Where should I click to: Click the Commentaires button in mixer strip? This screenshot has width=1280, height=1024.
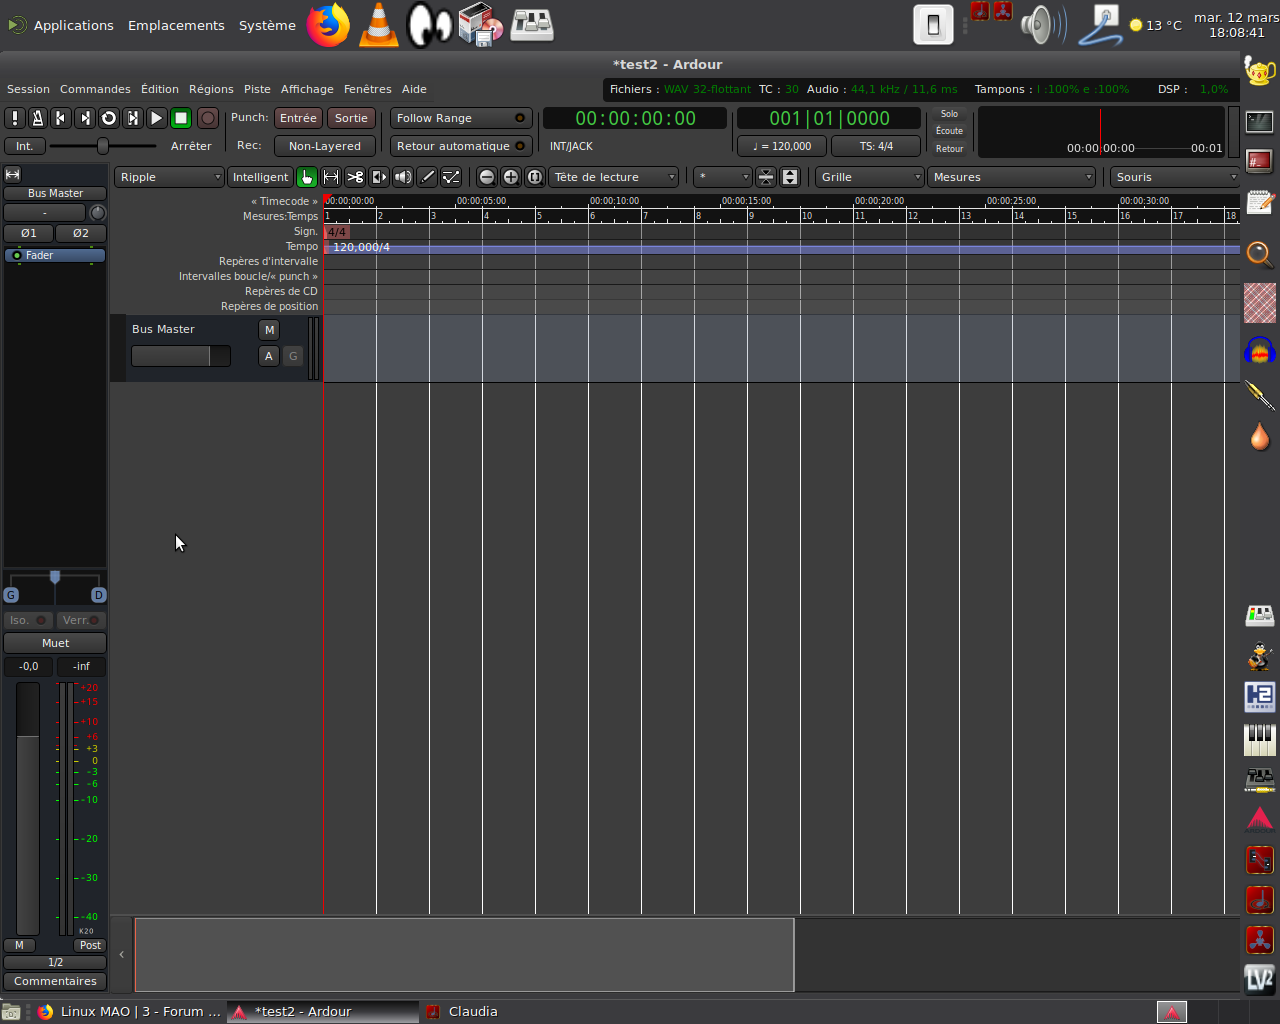tap(55, 981)
